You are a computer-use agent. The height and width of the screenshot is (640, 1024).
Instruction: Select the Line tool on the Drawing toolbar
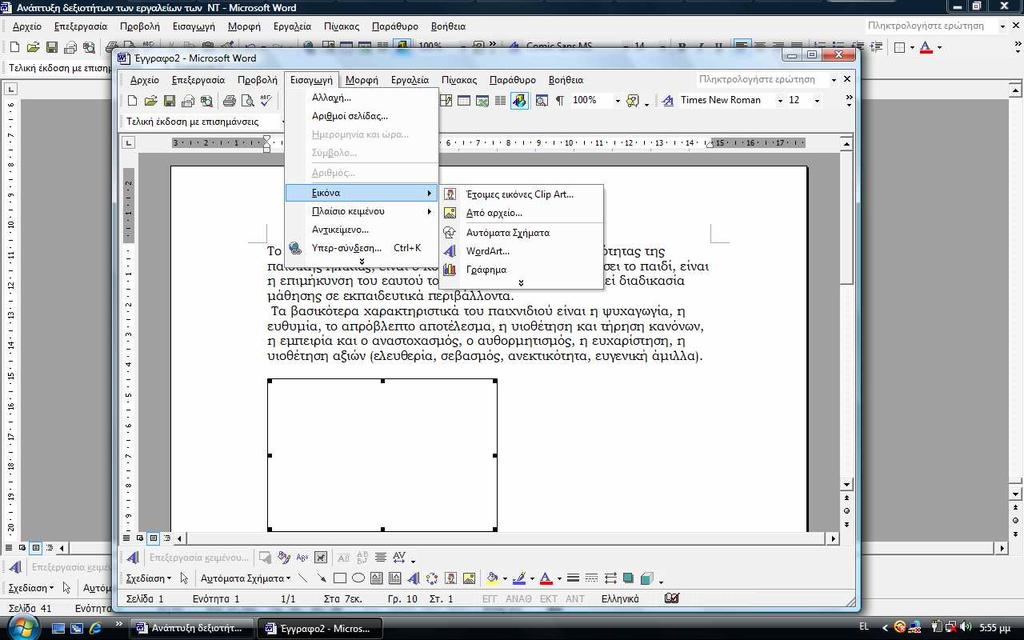[303, 578]
